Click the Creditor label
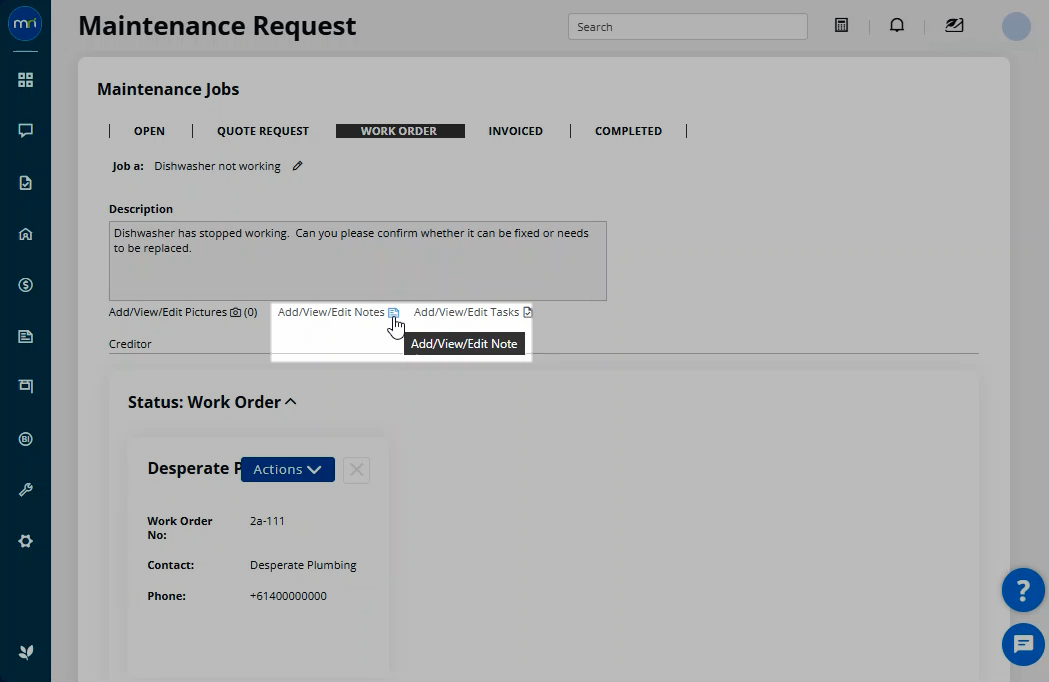 point(130,344)
